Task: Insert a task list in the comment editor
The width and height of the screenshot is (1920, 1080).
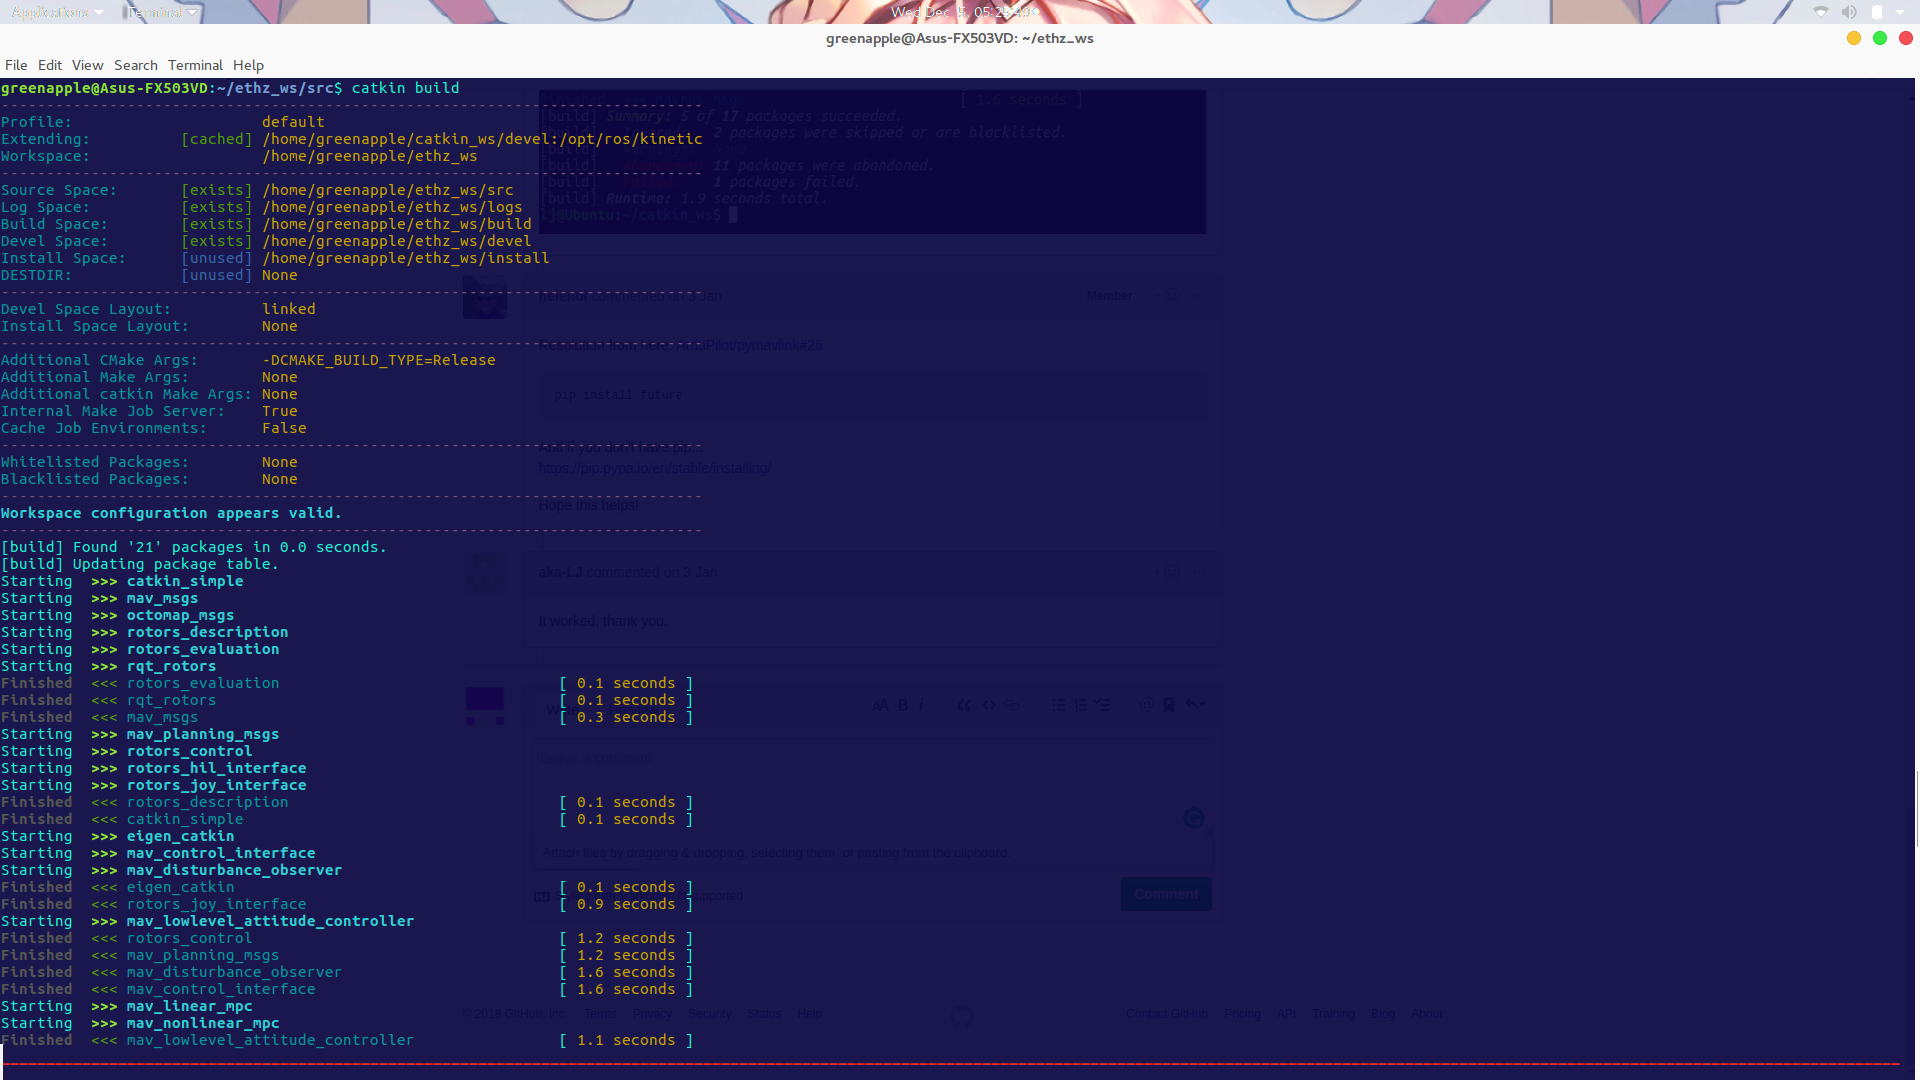Action: [1102, 704]
